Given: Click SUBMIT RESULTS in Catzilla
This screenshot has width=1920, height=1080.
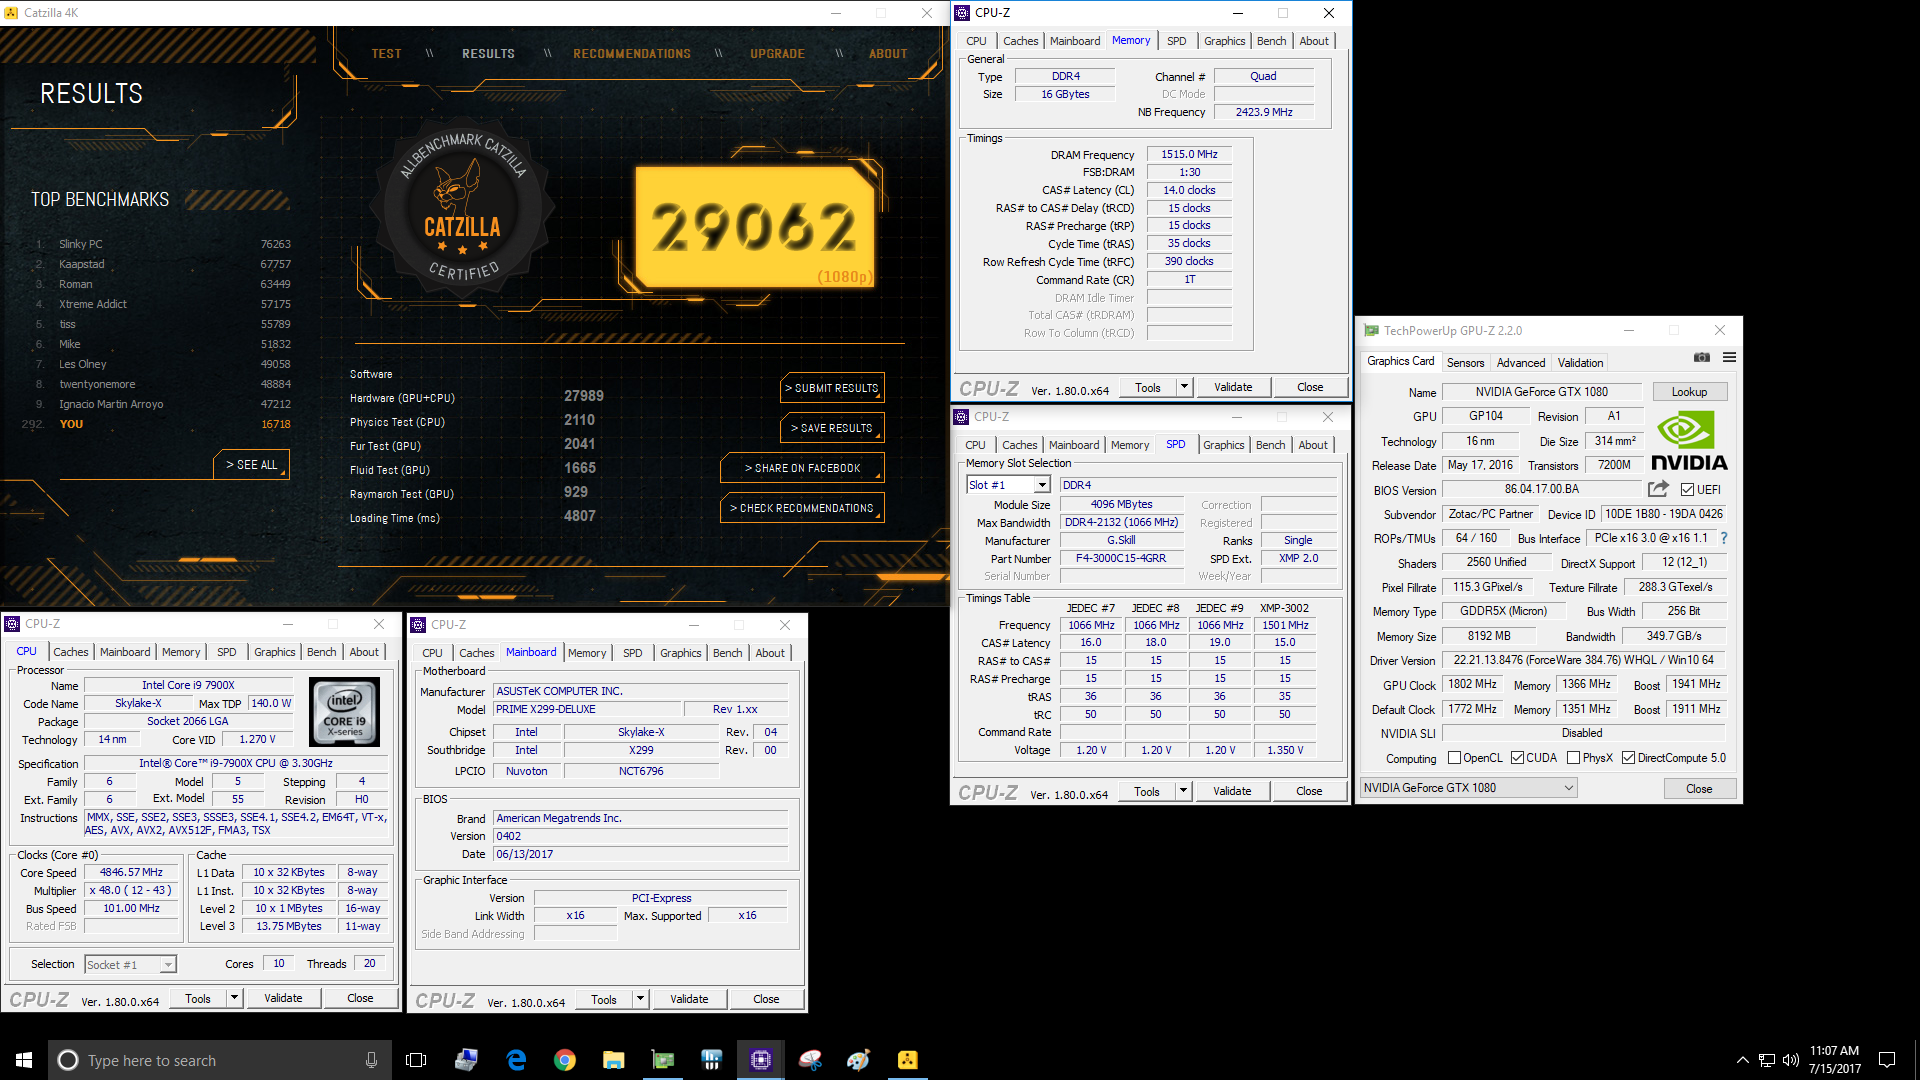Looking at the screenshot, I should pyautogui.click(x=832, y=388).
